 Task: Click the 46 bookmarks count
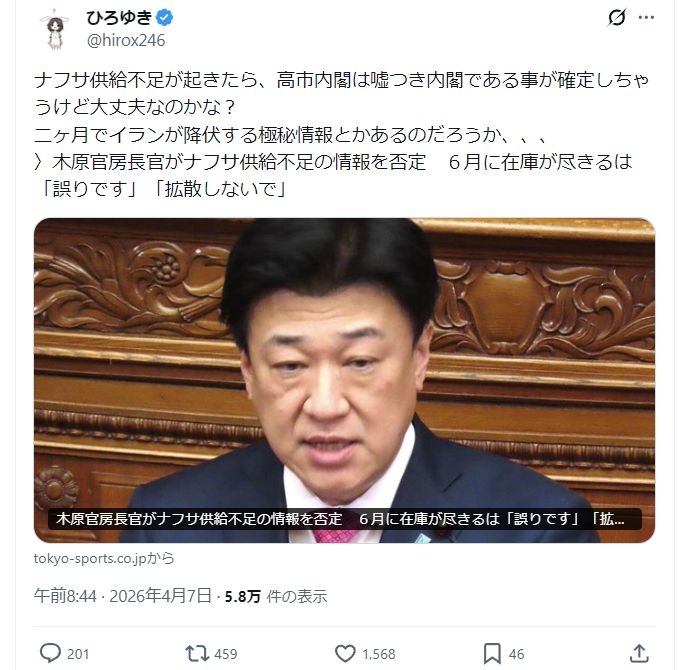point(516,654)
